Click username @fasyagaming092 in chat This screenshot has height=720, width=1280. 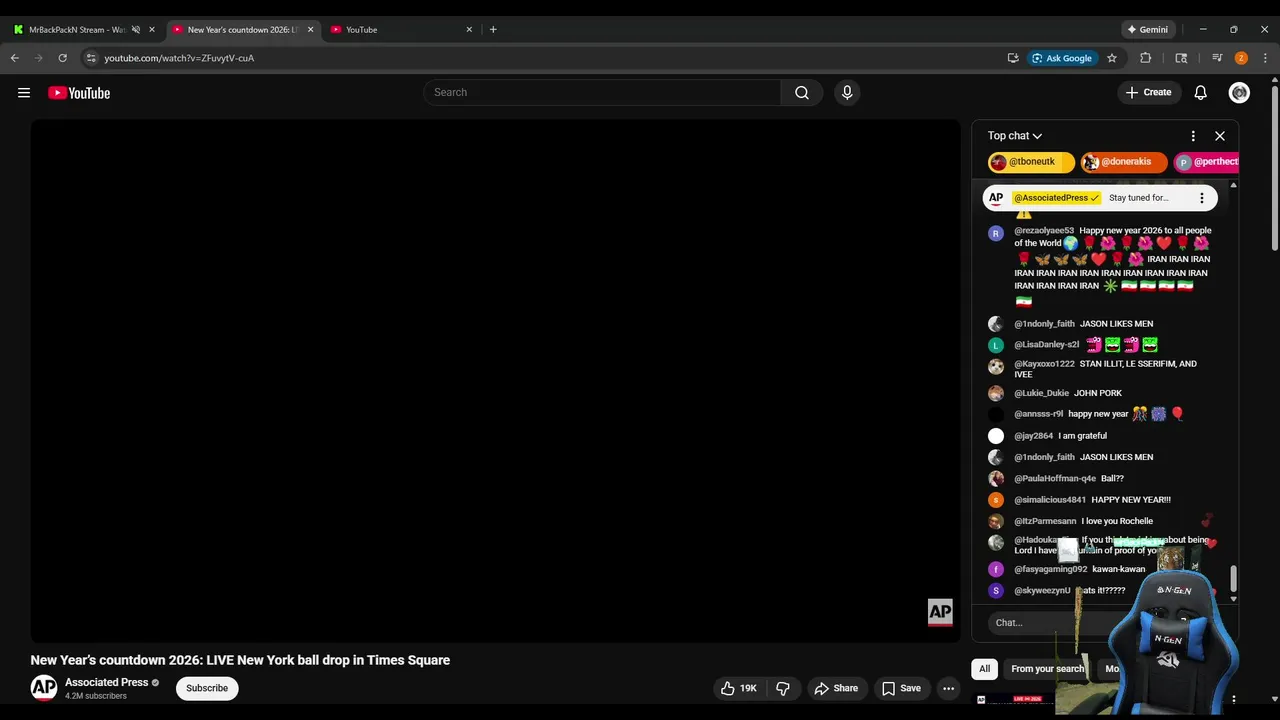click(1050, 569)
